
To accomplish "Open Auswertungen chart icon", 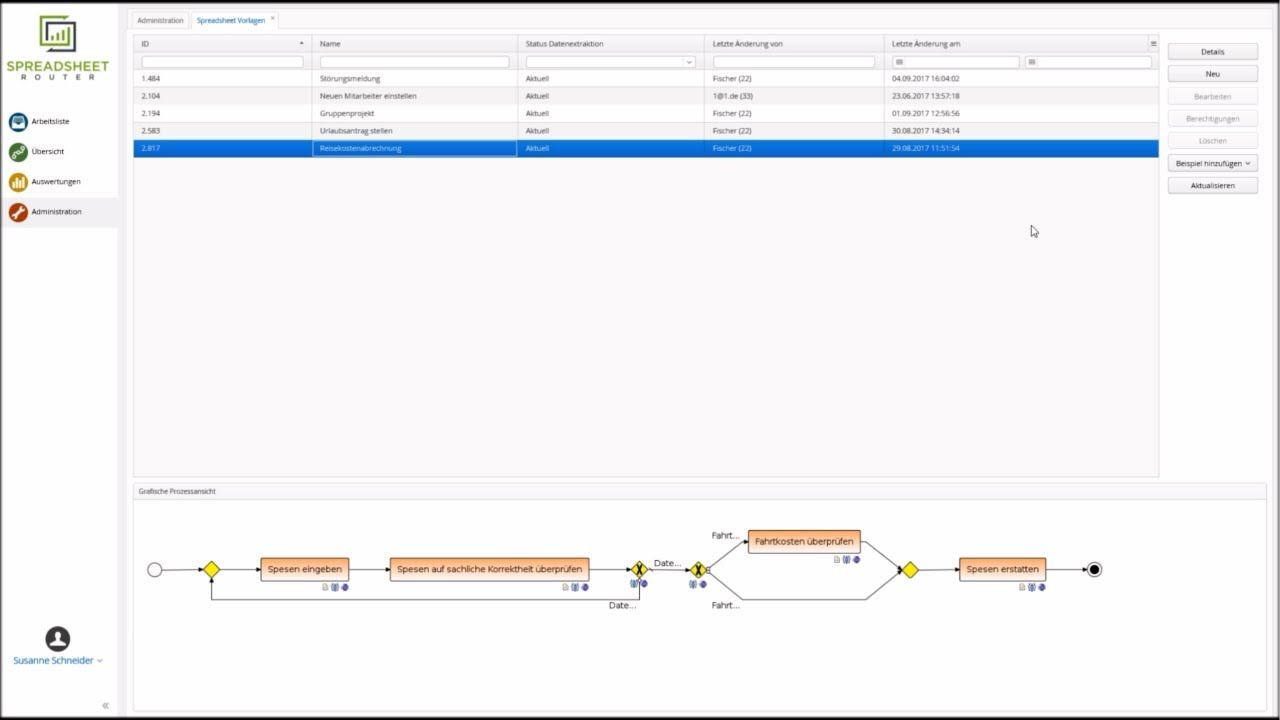I will [18, 182].
